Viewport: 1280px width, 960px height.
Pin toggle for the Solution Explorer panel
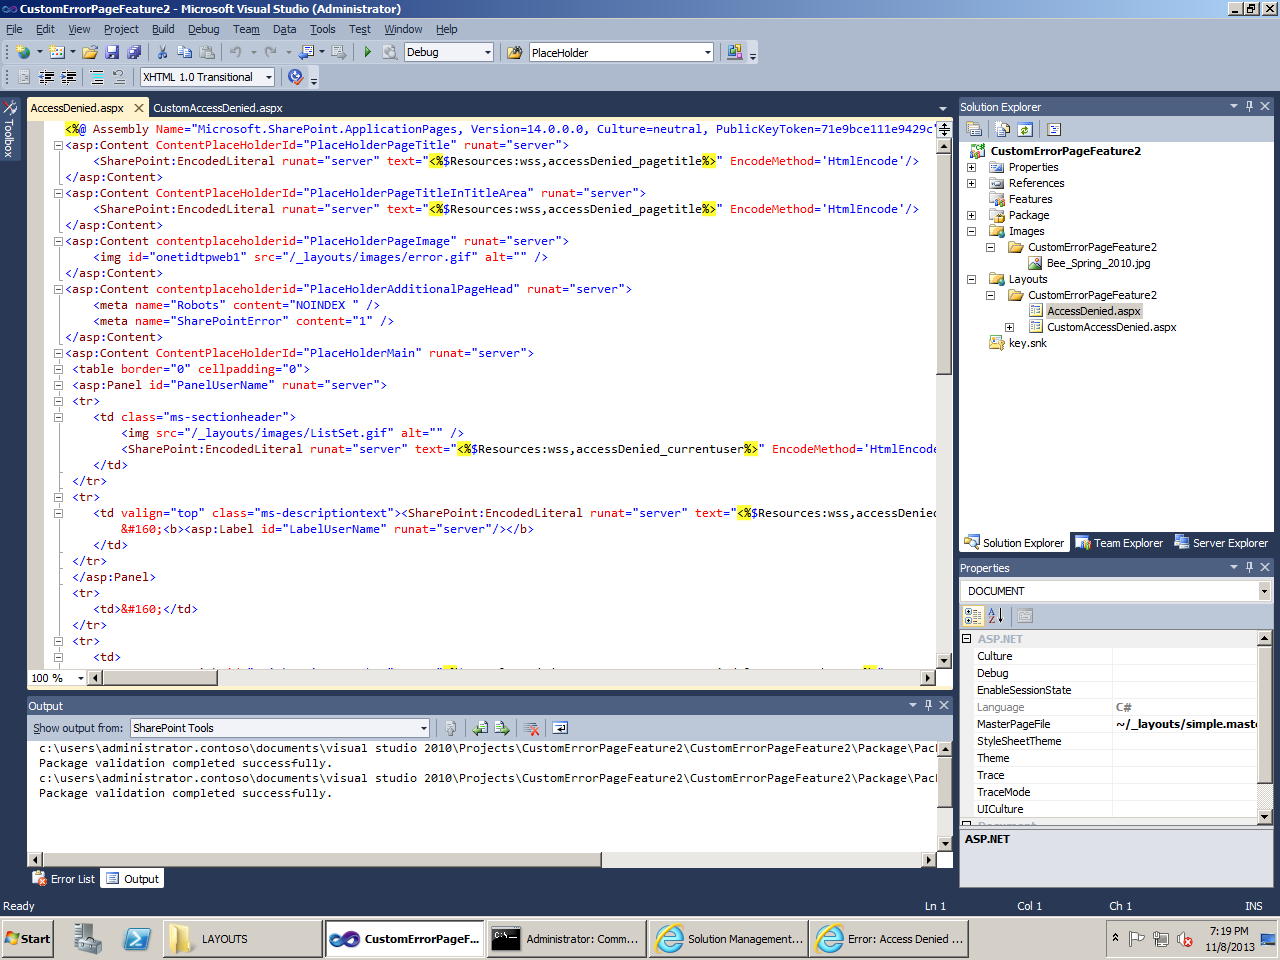[1249, 106]
